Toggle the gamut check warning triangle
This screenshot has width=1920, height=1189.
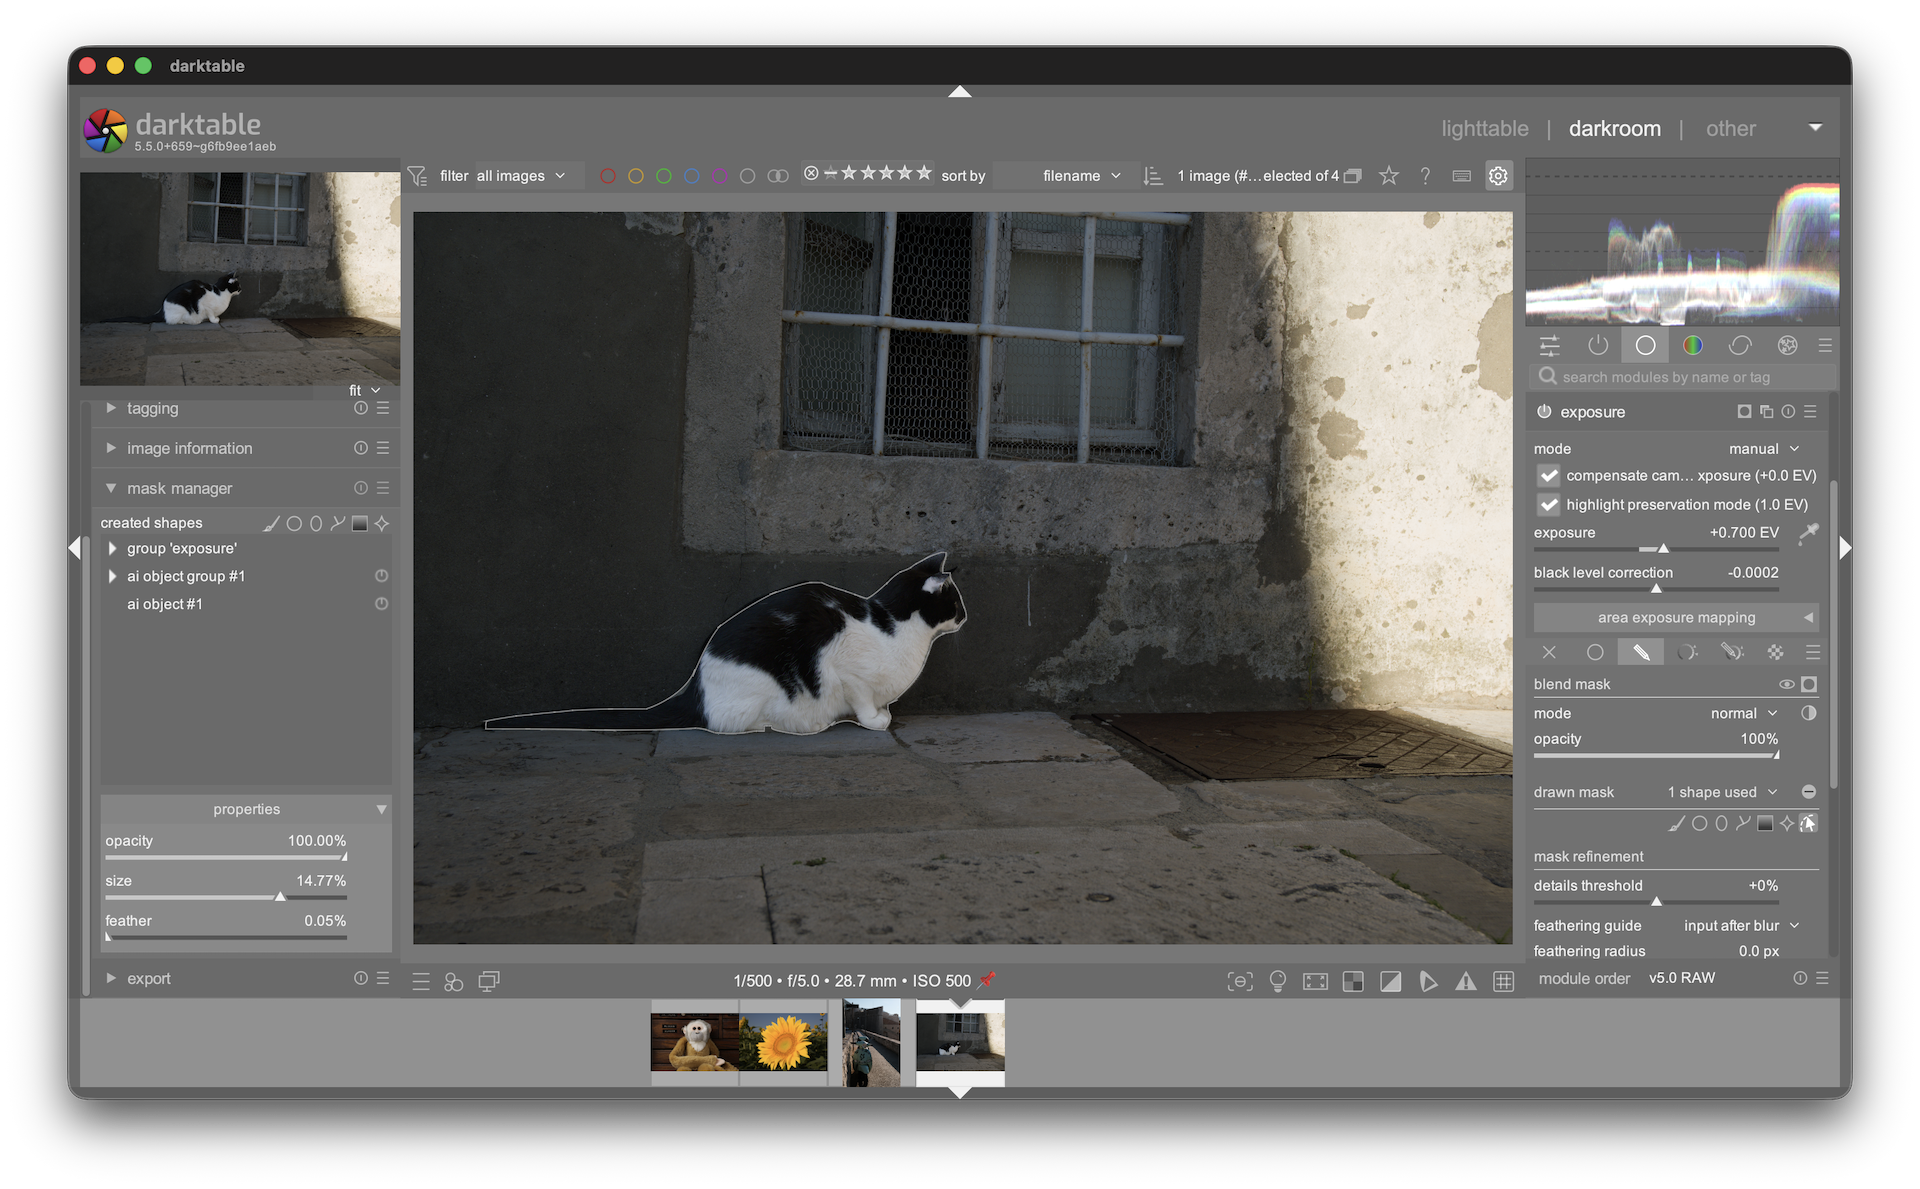coord(1465,982)
